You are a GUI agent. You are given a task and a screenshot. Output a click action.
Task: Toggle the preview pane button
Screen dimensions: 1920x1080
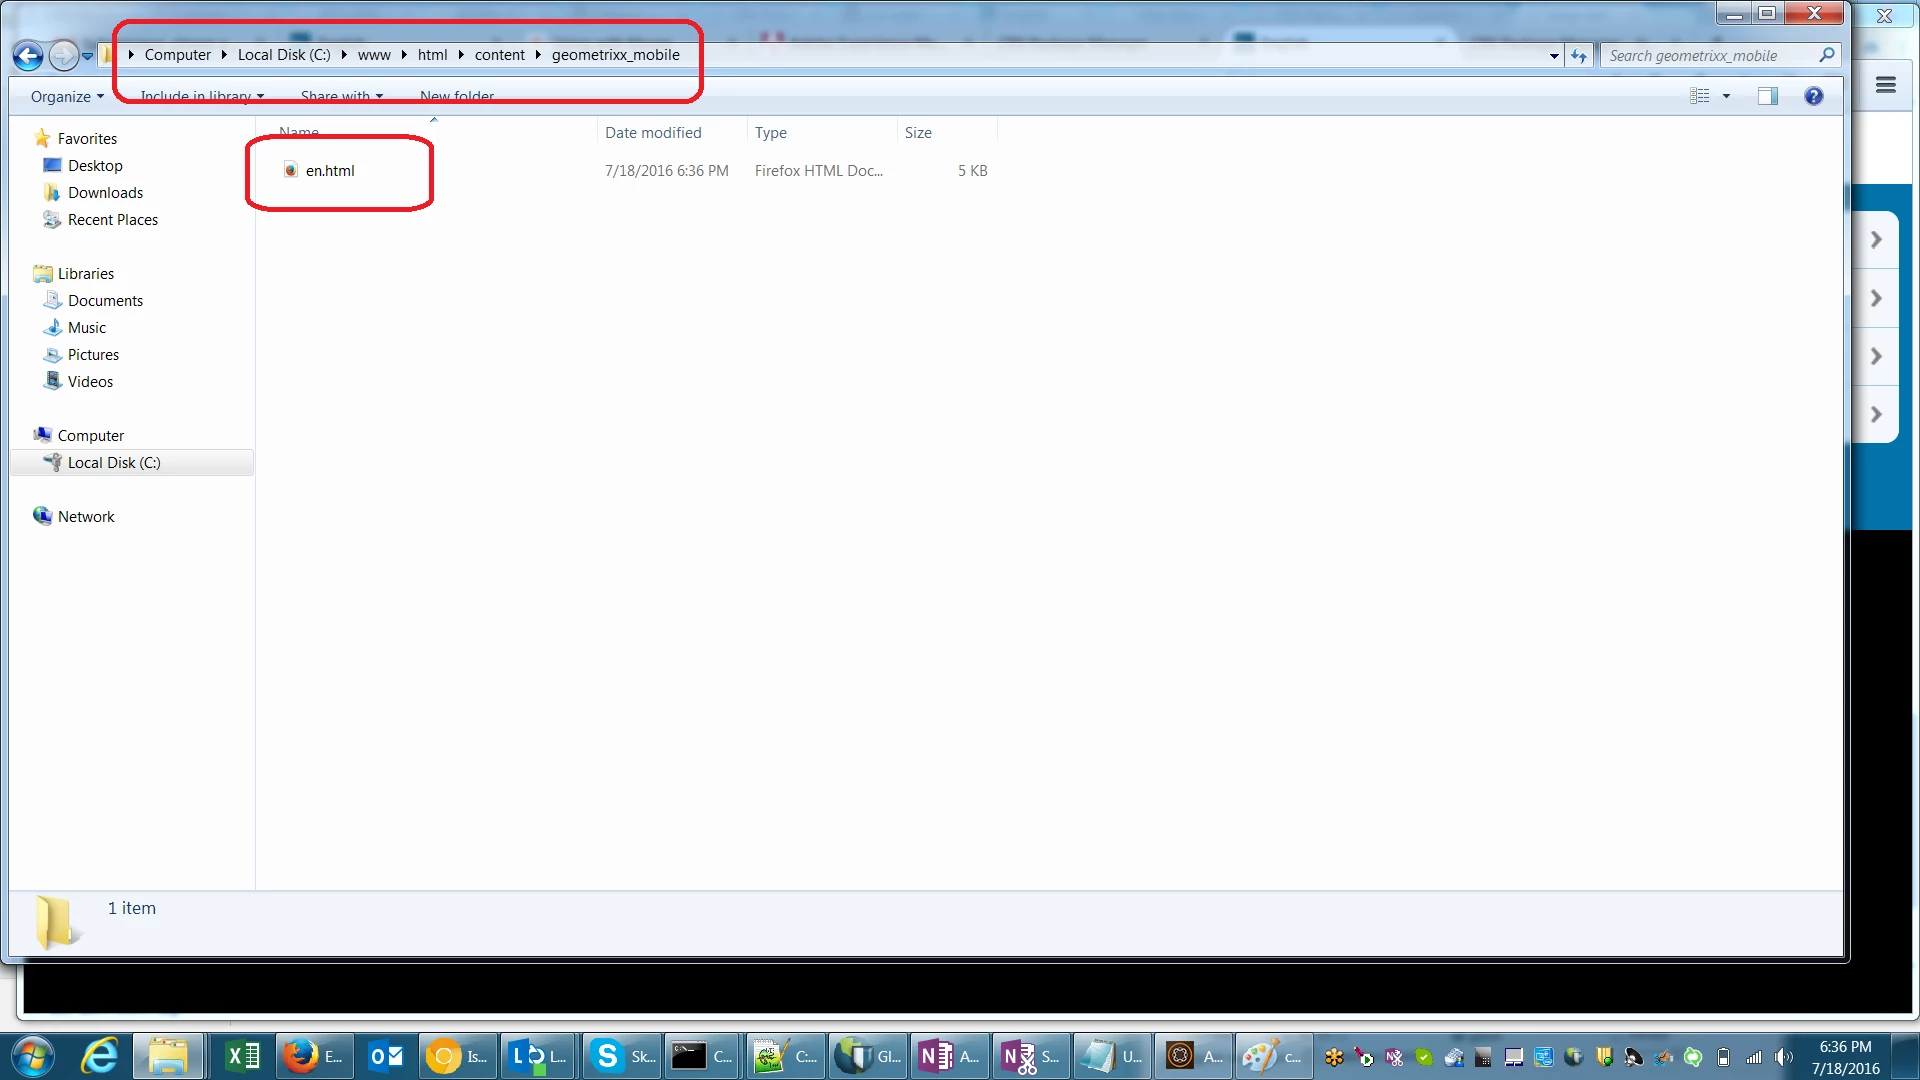[x=1767, y=96]
